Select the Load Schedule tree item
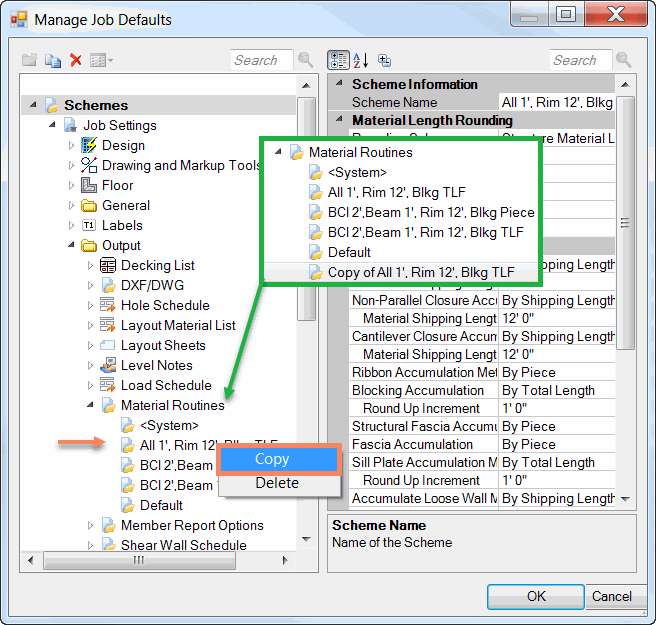 (x=166, y=385)
